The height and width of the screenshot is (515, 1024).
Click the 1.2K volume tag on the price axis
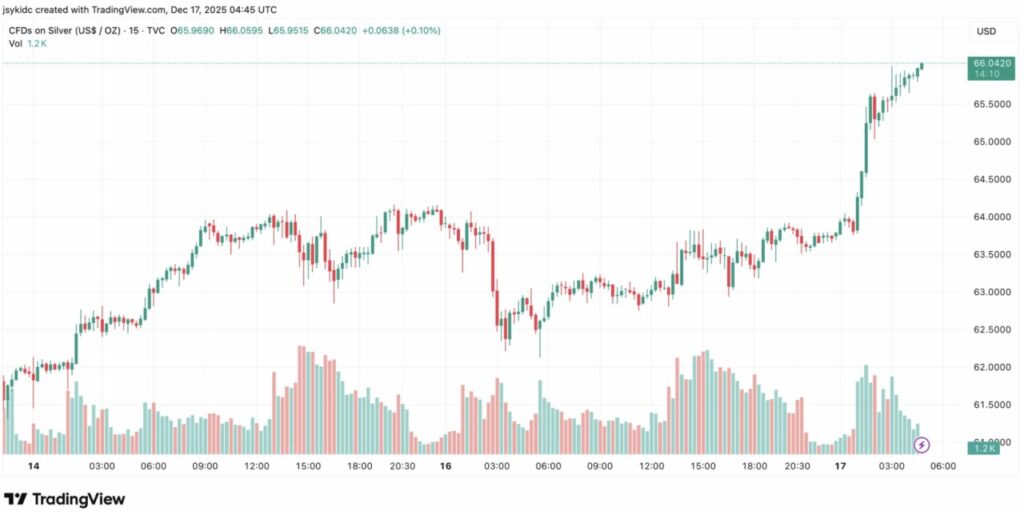984,449
